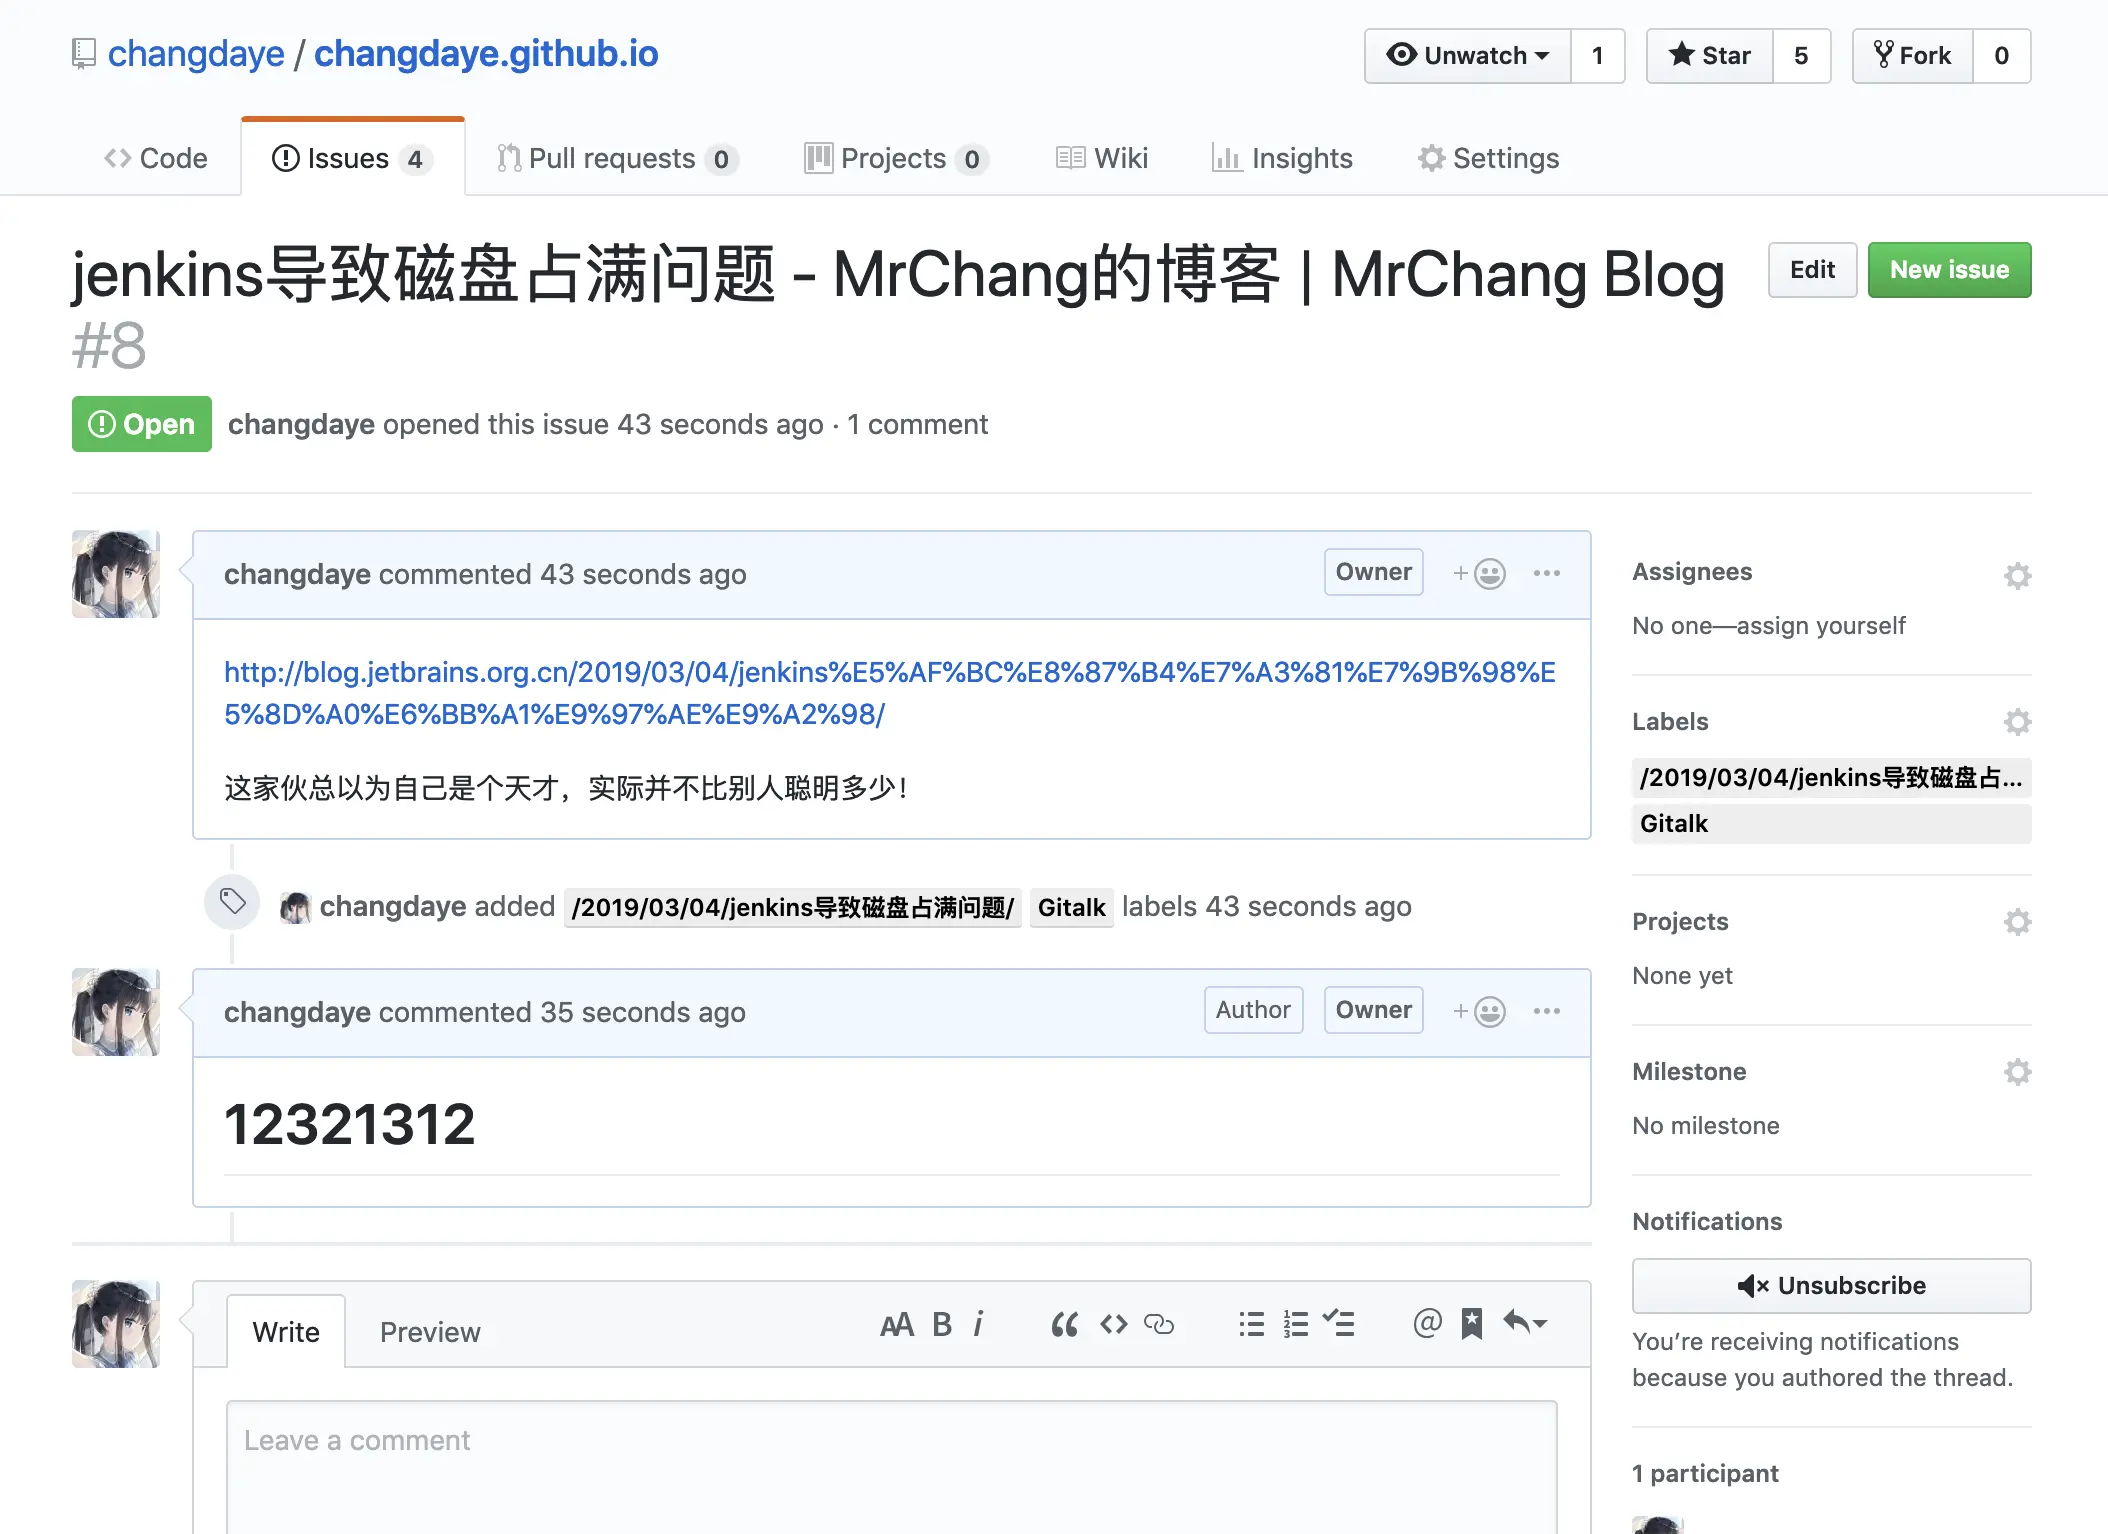Open the Unwatch dropdown
The width and height of the screenshot is (2108, 1534).
click(1468, 56)
